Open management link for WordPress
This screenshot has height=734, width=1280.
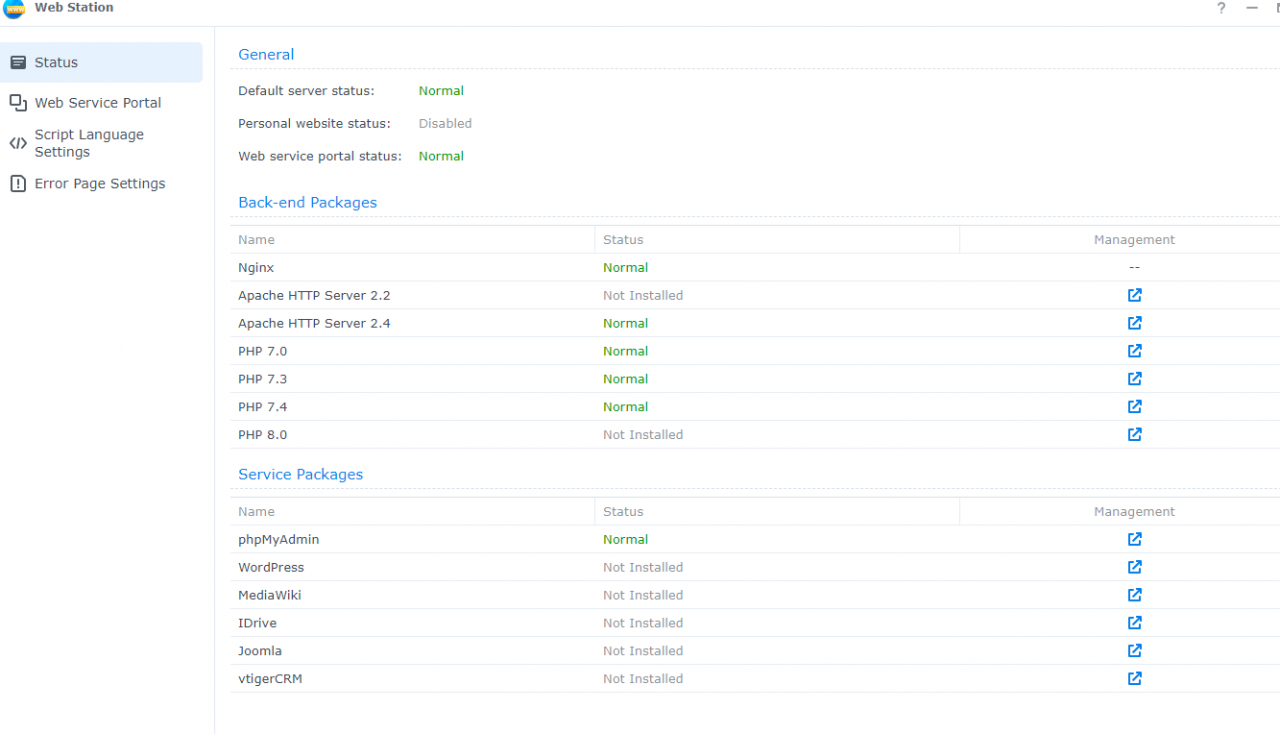1134,567
